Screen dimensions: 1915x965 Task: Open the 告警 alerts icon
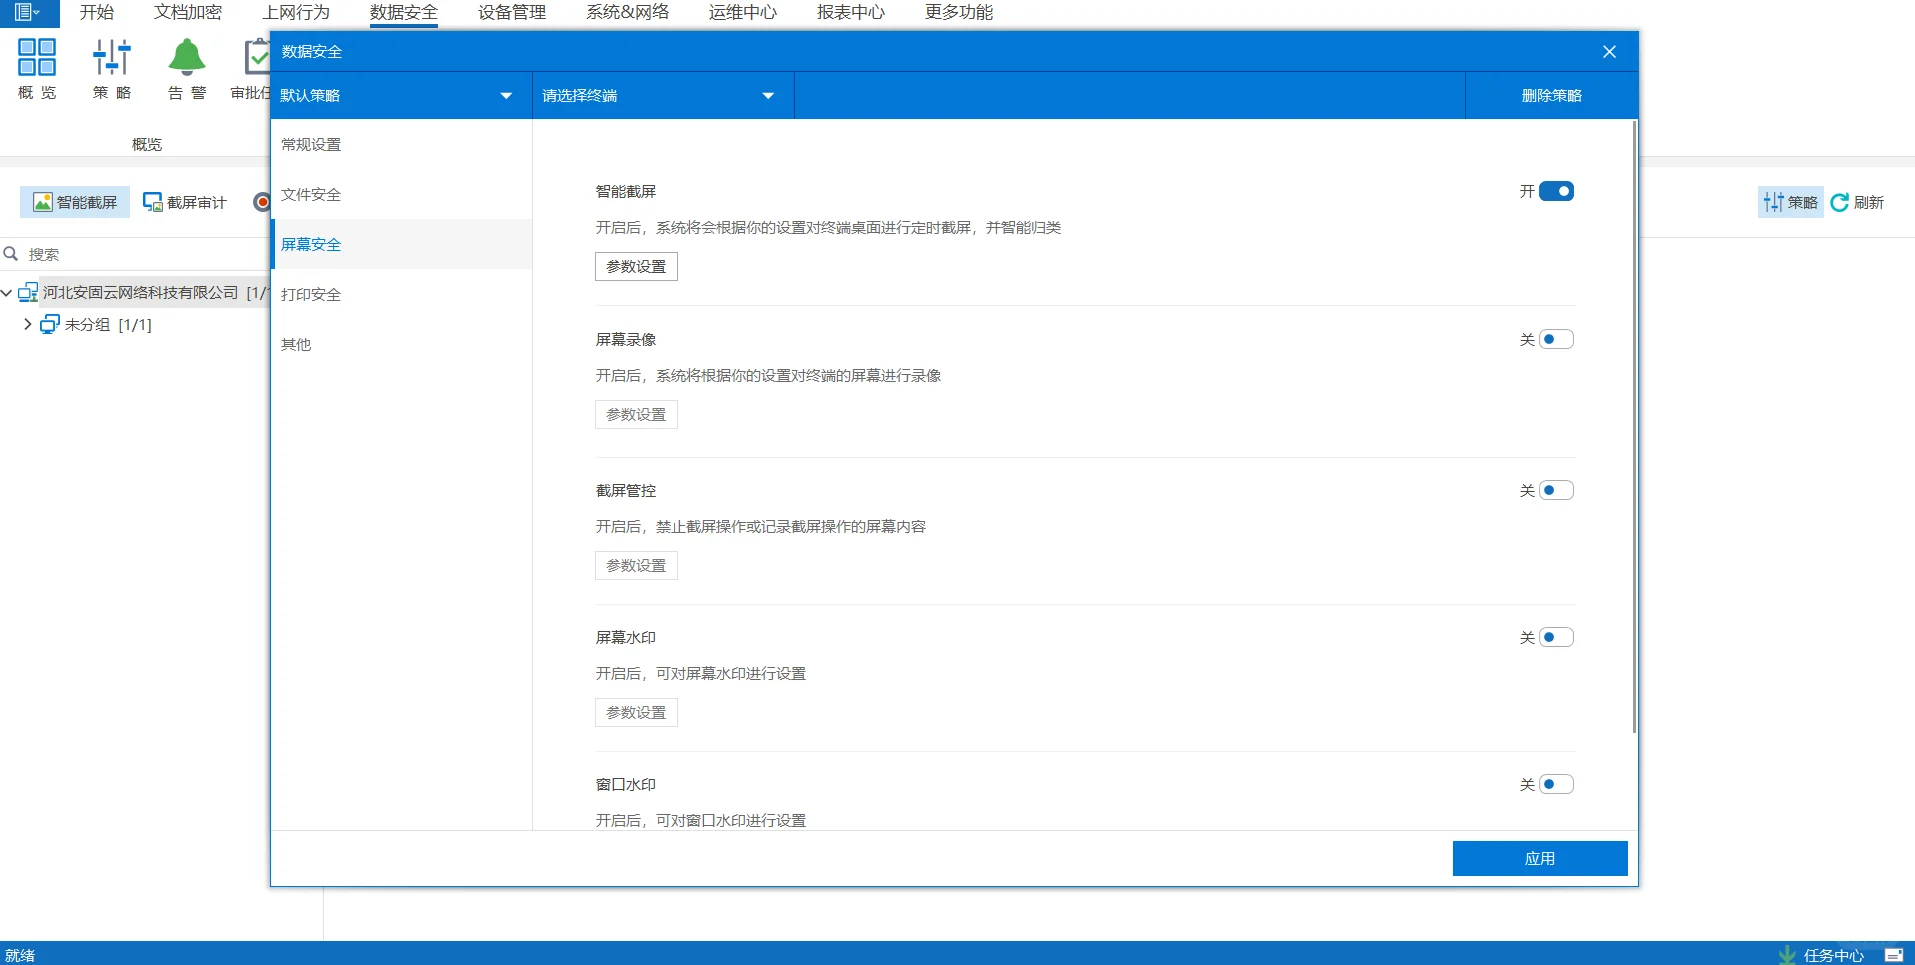pyautogui.click(x=185, y=67)
